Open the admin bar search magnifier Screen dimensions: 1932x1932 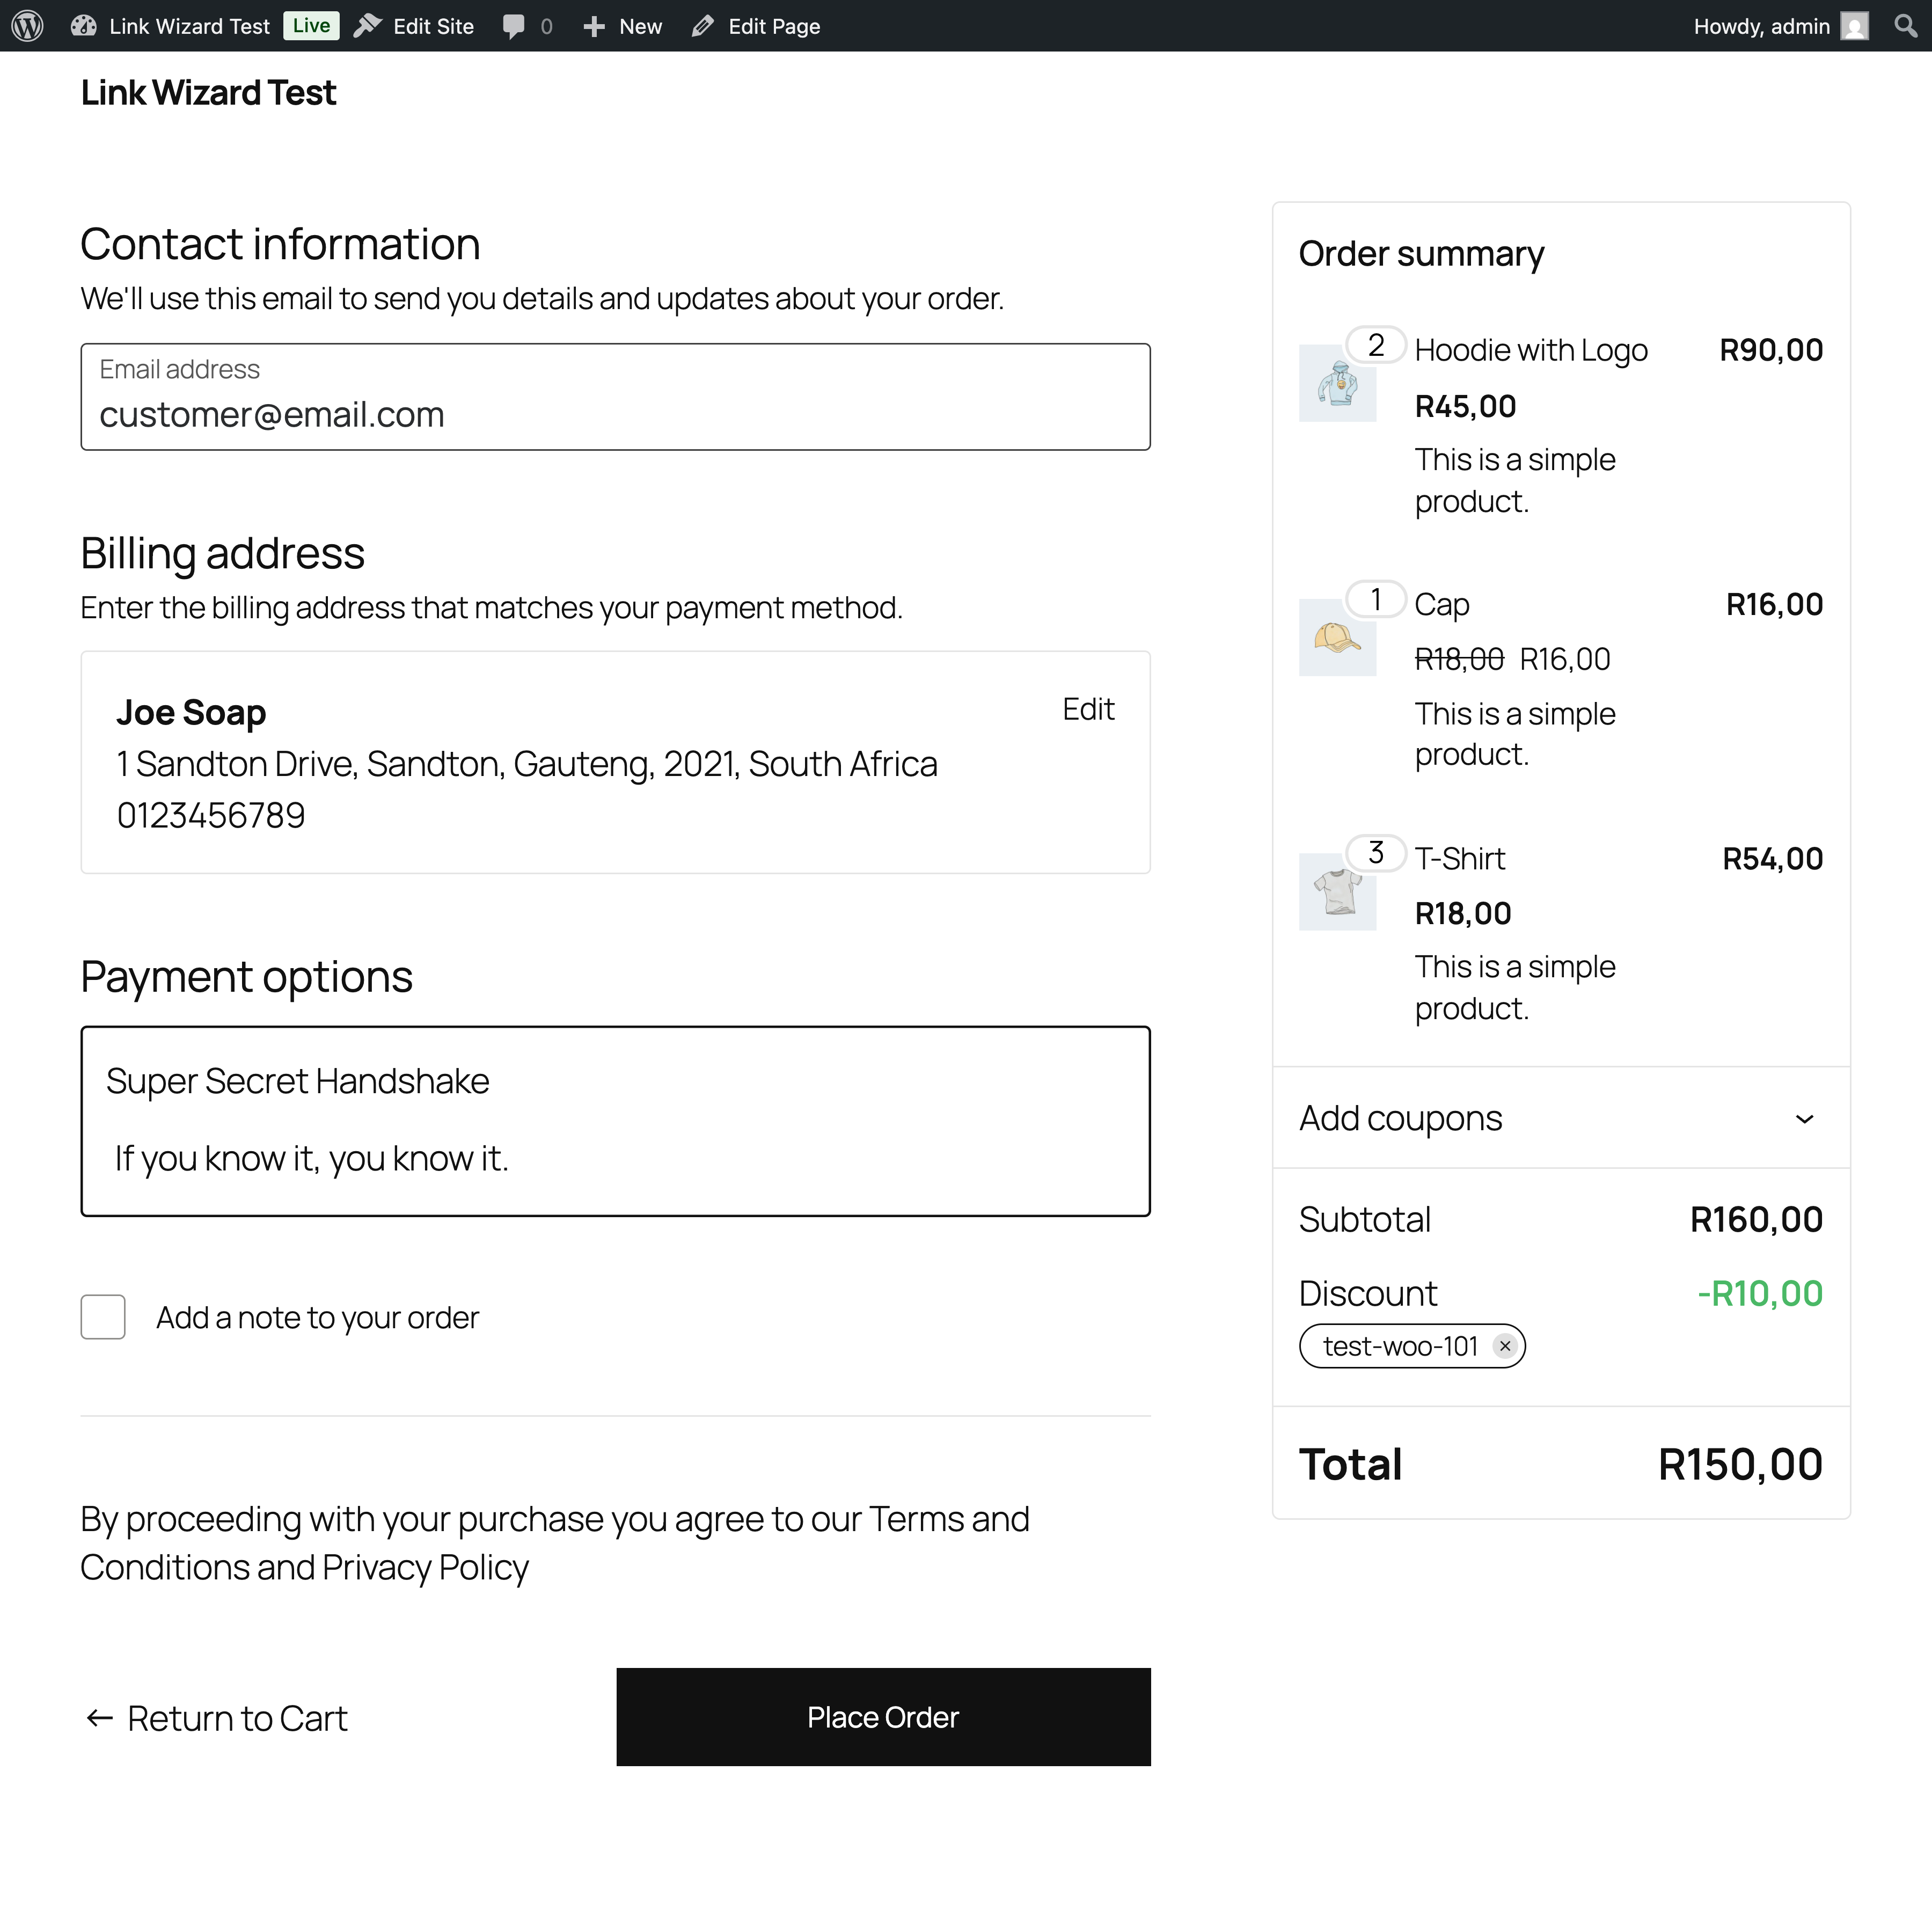1906,26
